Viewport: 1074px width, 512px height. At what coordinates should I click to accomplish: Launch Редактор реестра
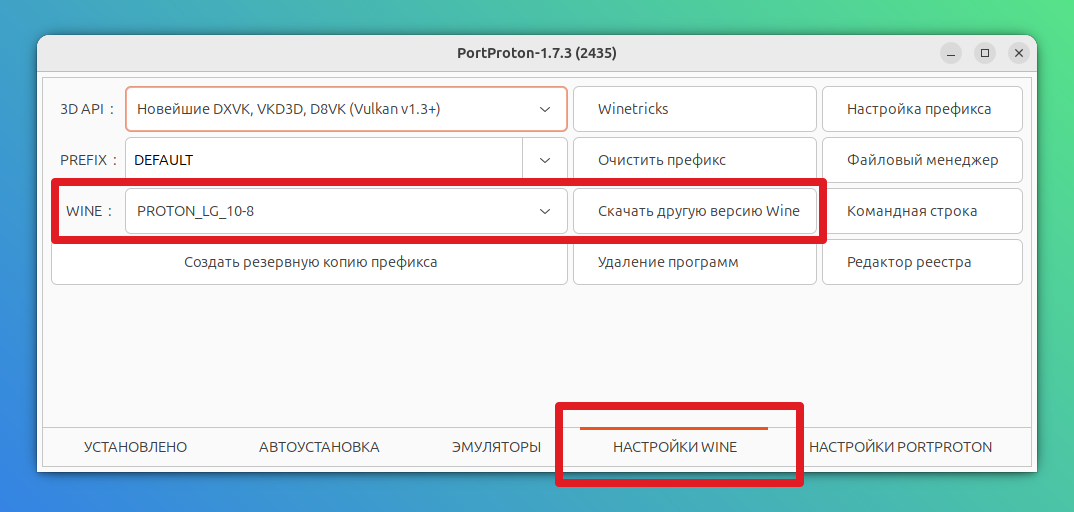coord(922,262)
